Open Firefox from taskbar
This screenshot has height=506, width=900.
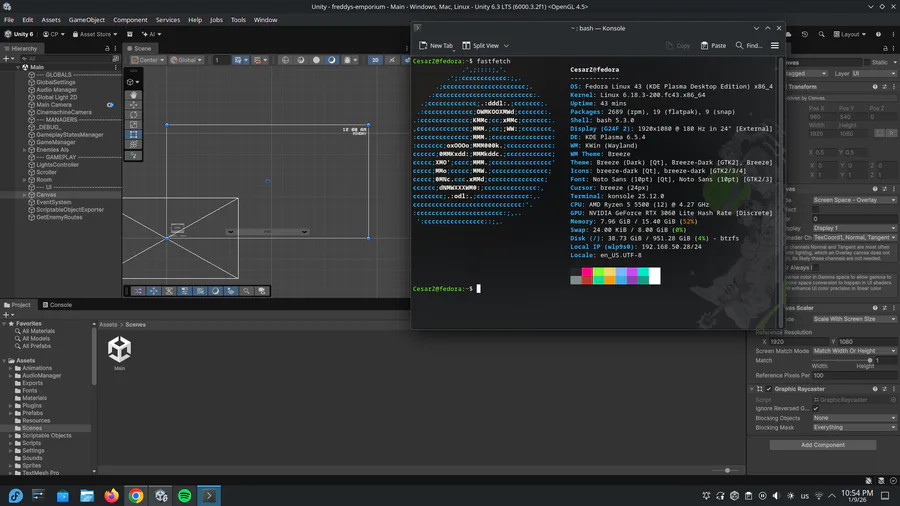(x=111, y=496)
